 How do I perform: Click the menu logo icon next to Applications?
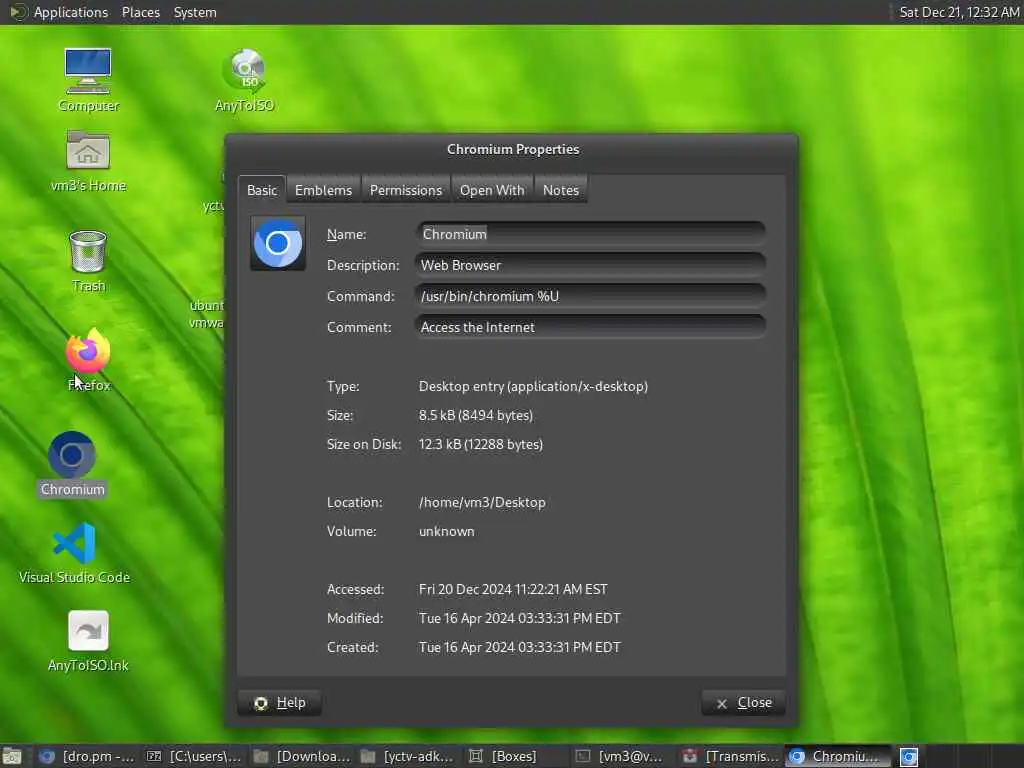point(18,12)
